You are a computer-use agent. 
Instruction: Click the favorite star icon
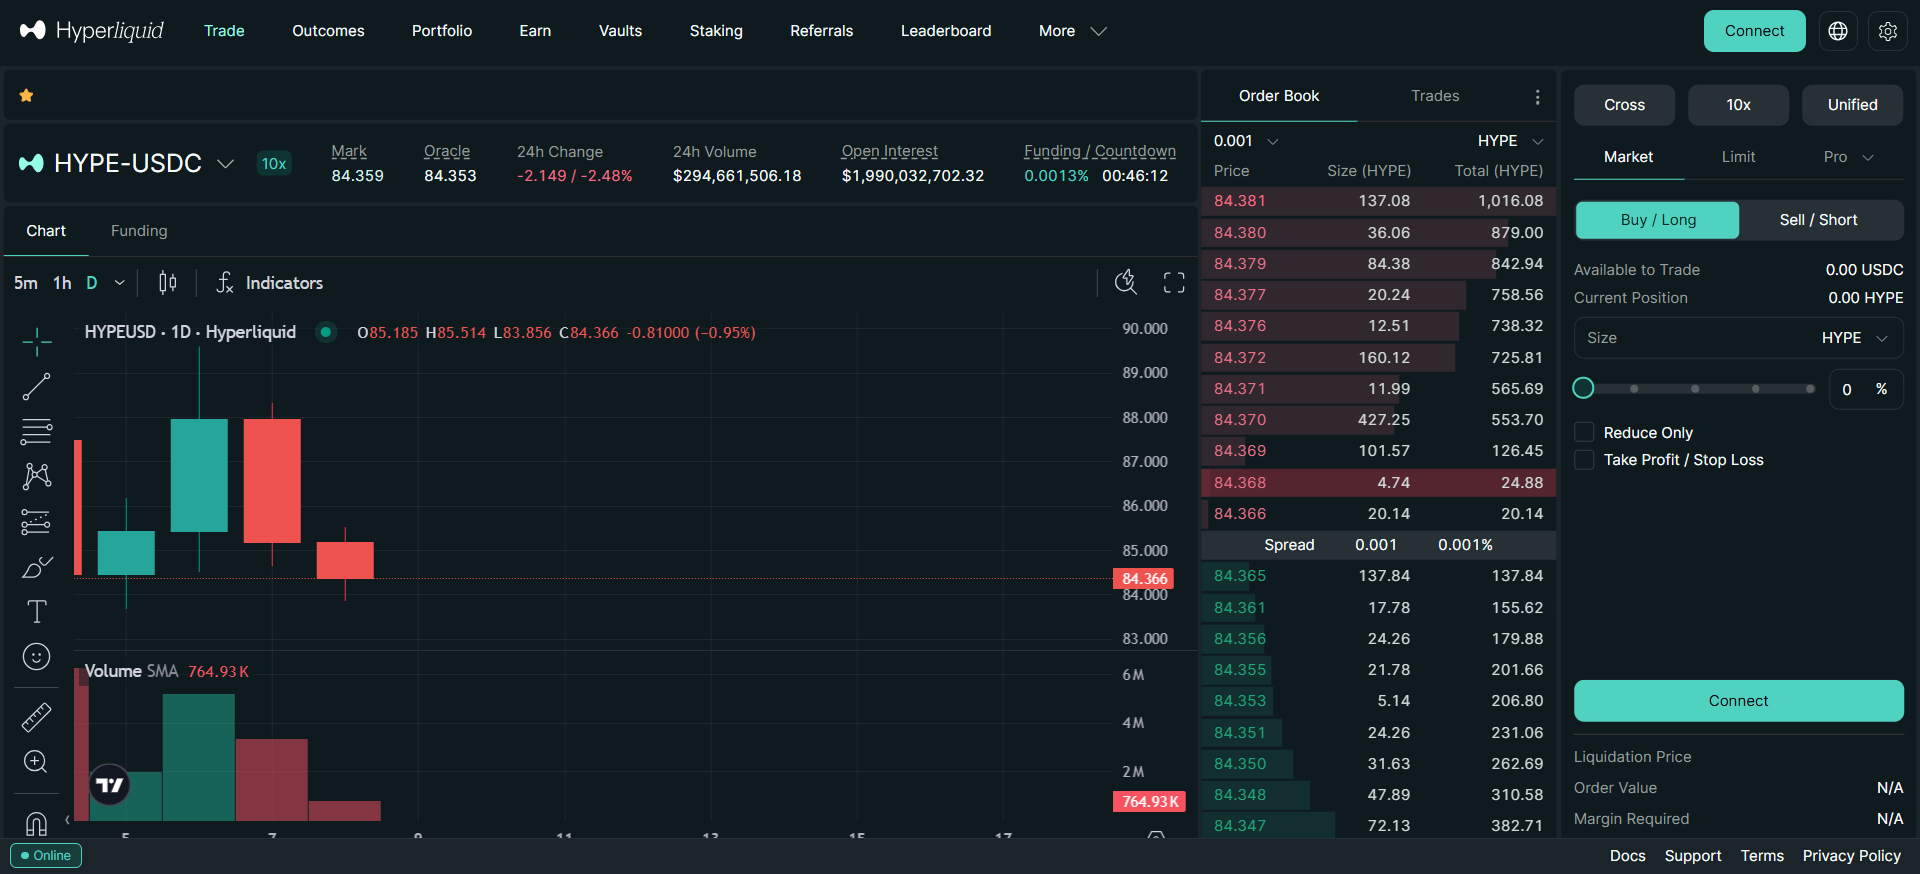click(27, 96)
